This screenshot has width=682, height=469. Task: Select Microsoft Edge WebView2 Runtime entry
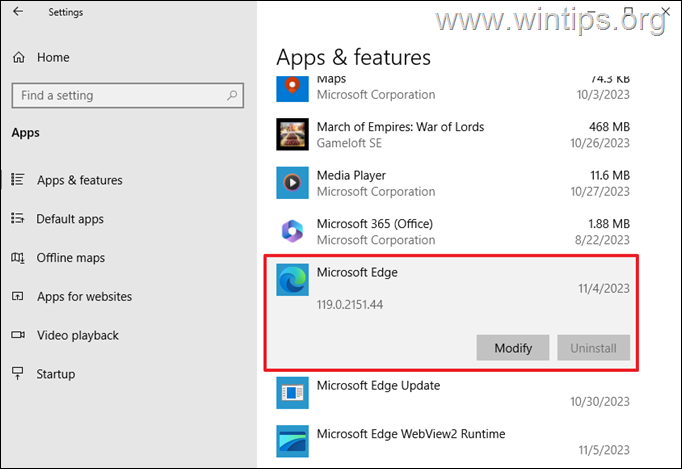click(453, 441)
